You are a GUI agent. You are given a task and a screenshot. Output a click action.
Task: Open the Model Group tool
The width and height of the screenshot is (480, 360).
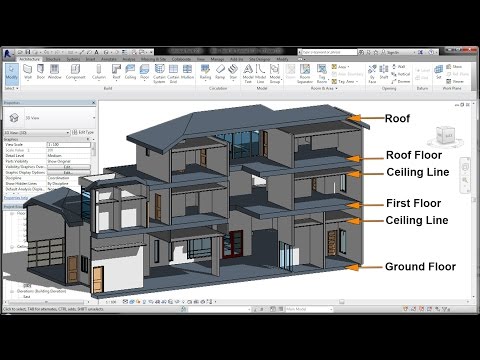275,74
